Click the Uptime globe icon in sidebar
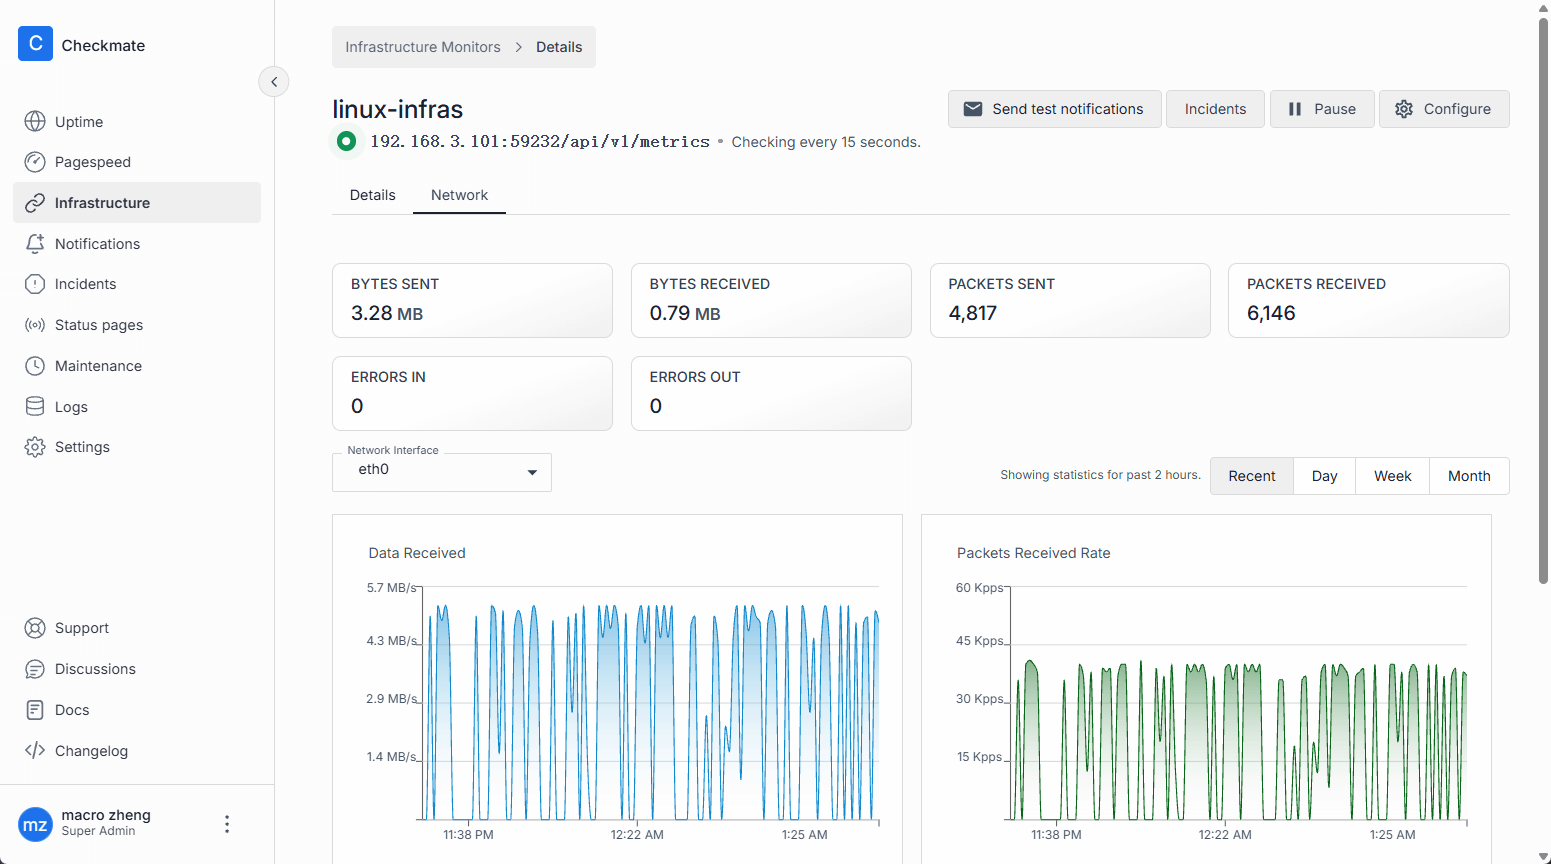This screenshot has width=1551, height=864. pos(35,122)
